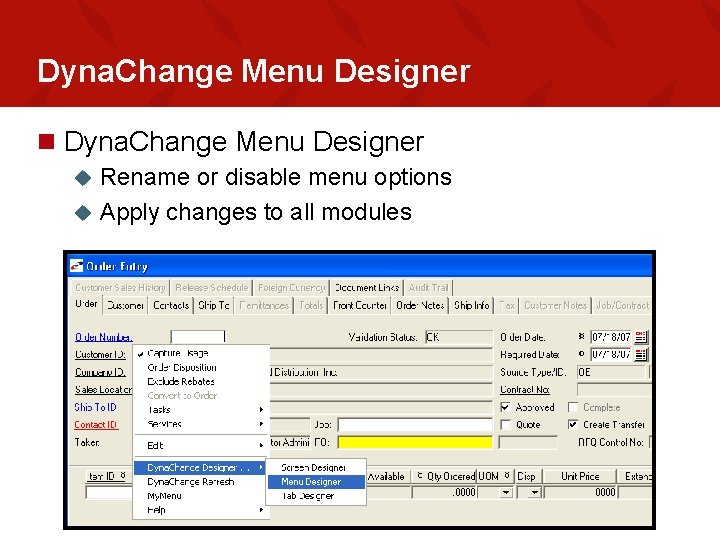
Task: Click the Ship To ID label
Action: 96,407
